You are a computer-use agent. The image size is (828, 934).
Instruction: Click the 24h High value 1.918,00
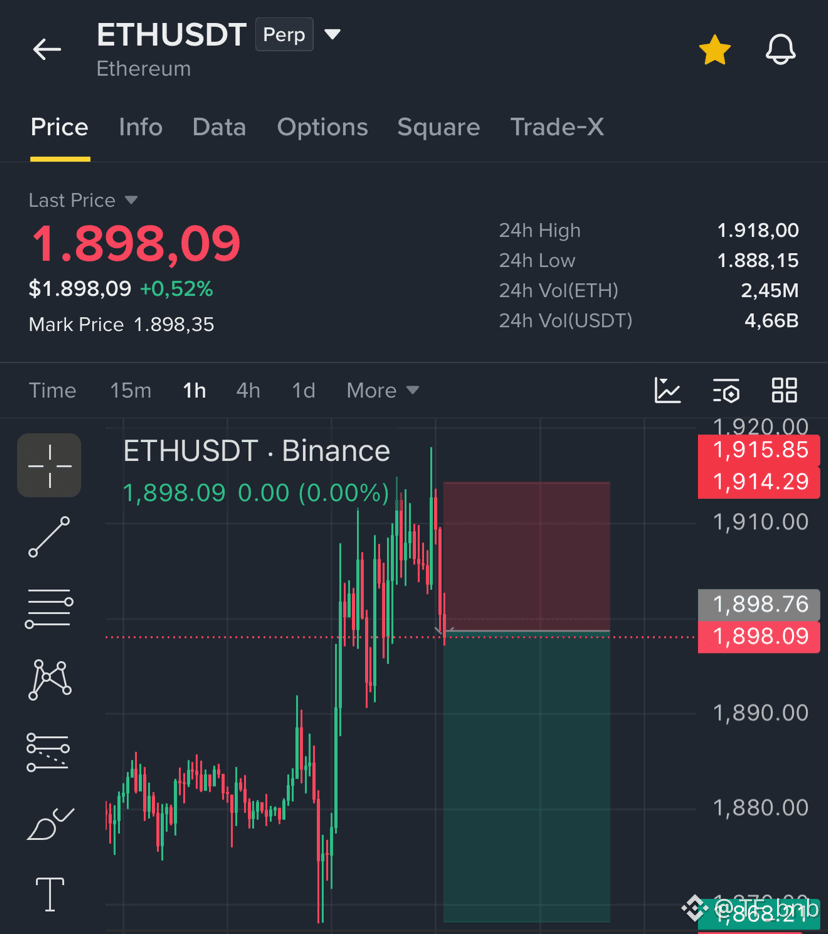pos(758,231)
